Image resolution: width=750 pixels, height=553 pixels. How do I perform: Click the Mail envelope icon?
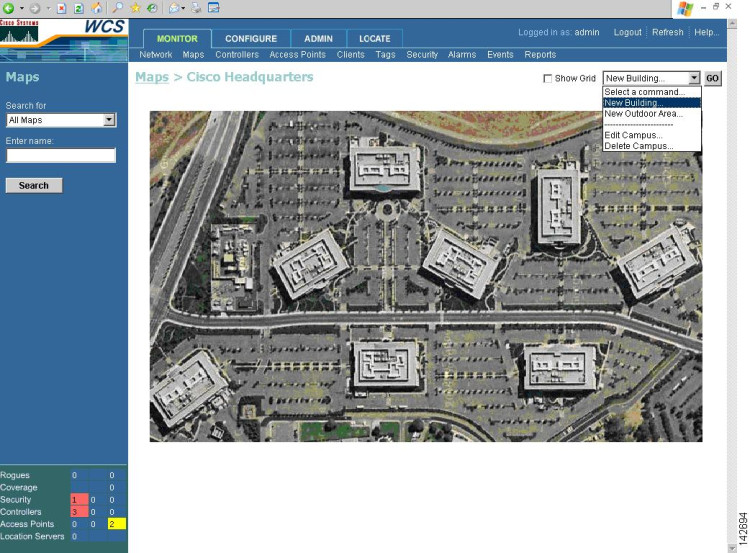click(x=174, y=8)
